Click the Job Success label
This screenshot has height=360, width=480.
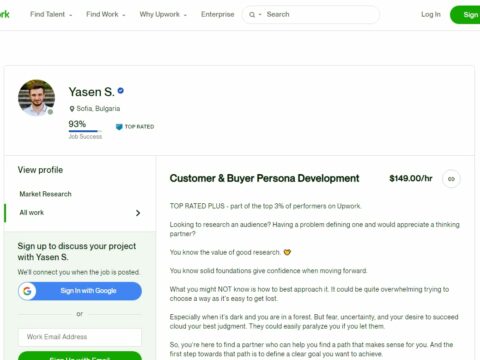tap(85, 137)
